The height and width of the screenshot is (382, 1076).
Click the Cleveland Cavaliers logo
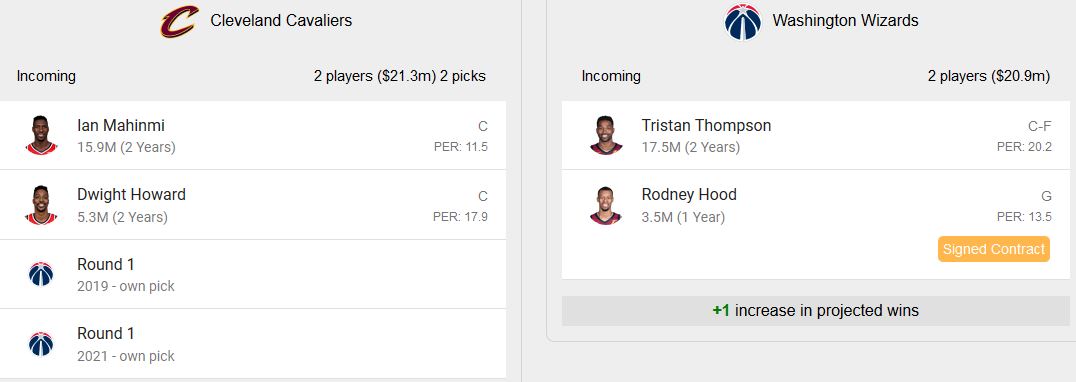coord(180,21)
